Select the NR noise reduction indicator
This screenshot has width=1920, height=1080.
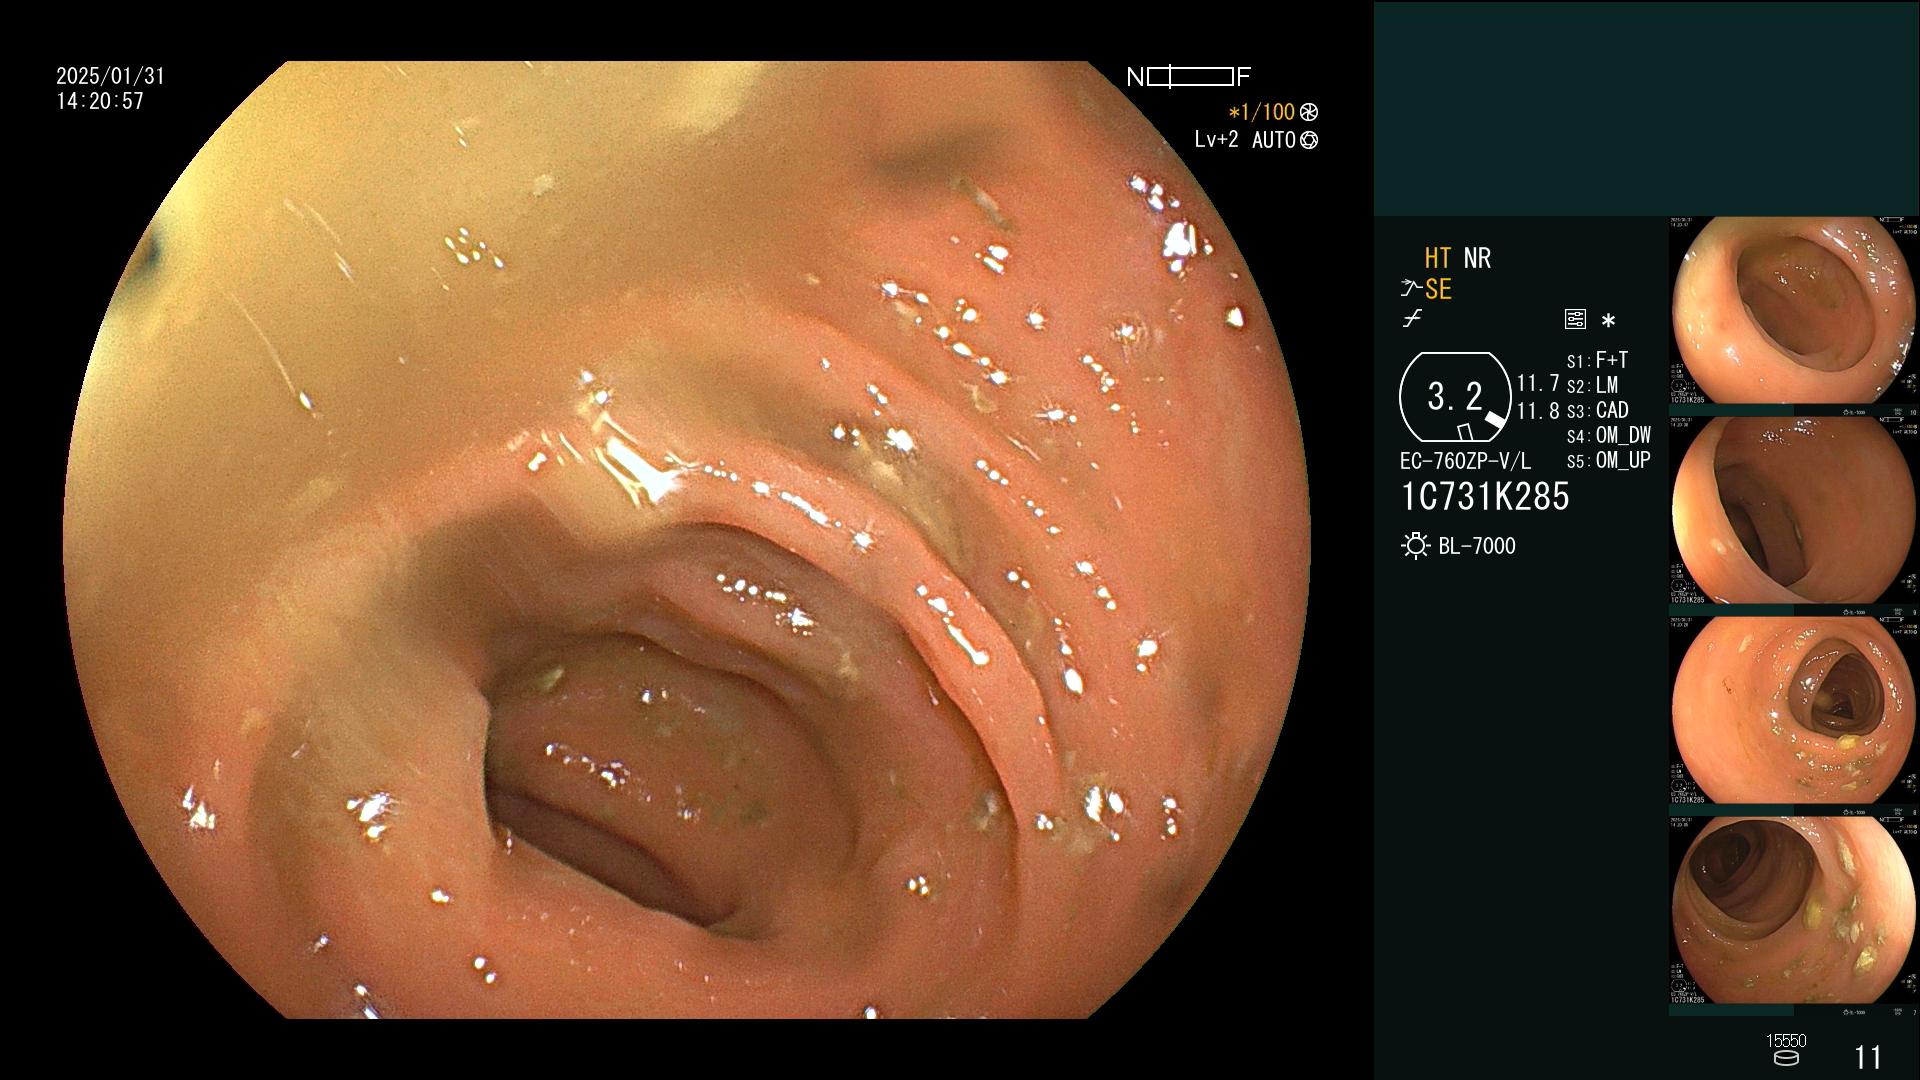[x=1477, y=259]
